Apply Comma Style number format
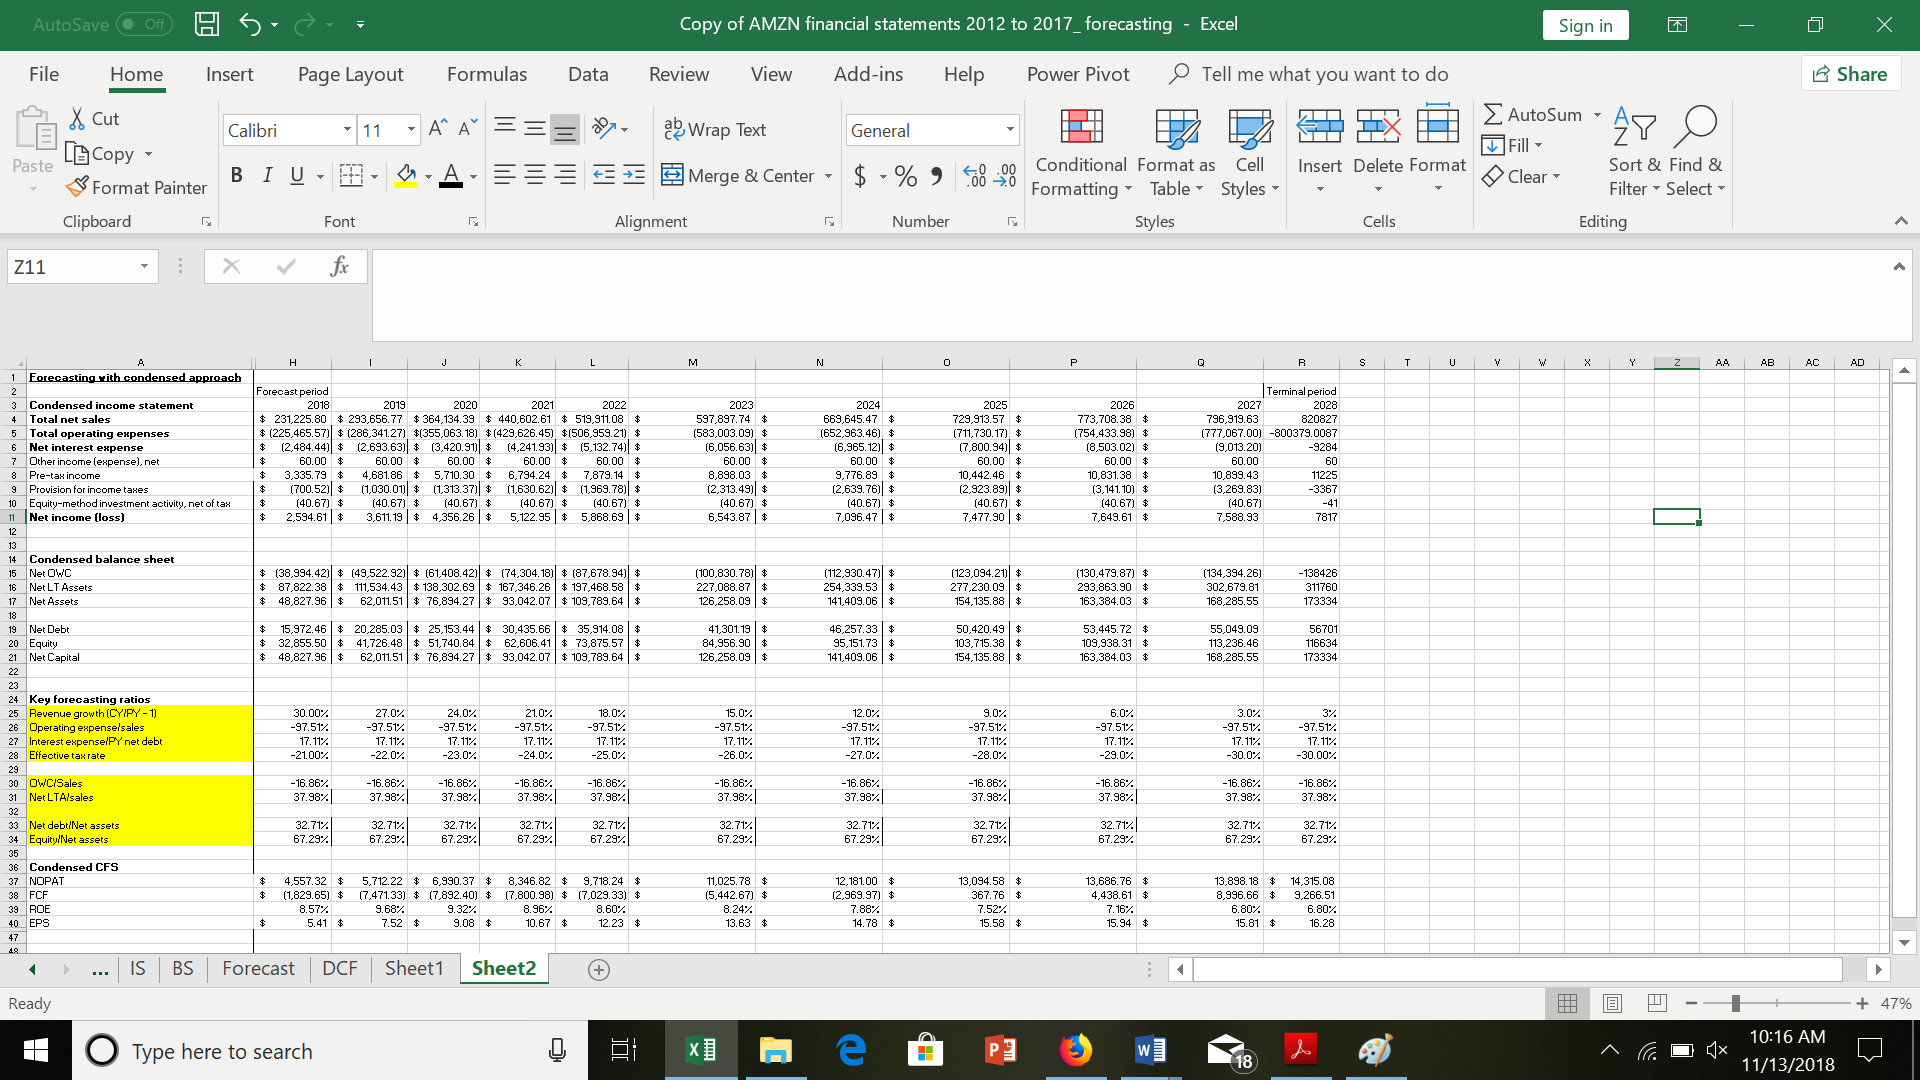The height and width of the screenshot is (1080, 1920). pyautogui.click(x=936, y=176)
